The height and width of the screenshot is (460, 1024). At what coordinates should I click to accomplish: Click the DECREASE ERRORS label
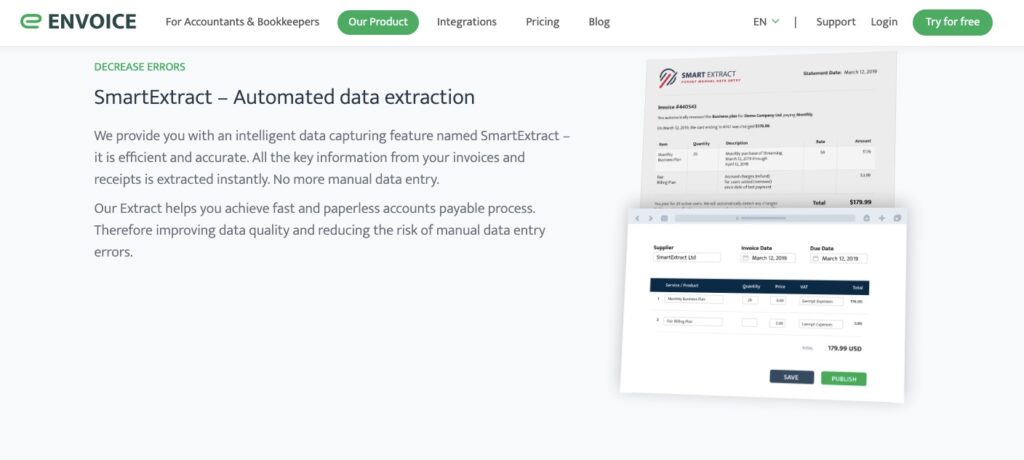point(140,67)
